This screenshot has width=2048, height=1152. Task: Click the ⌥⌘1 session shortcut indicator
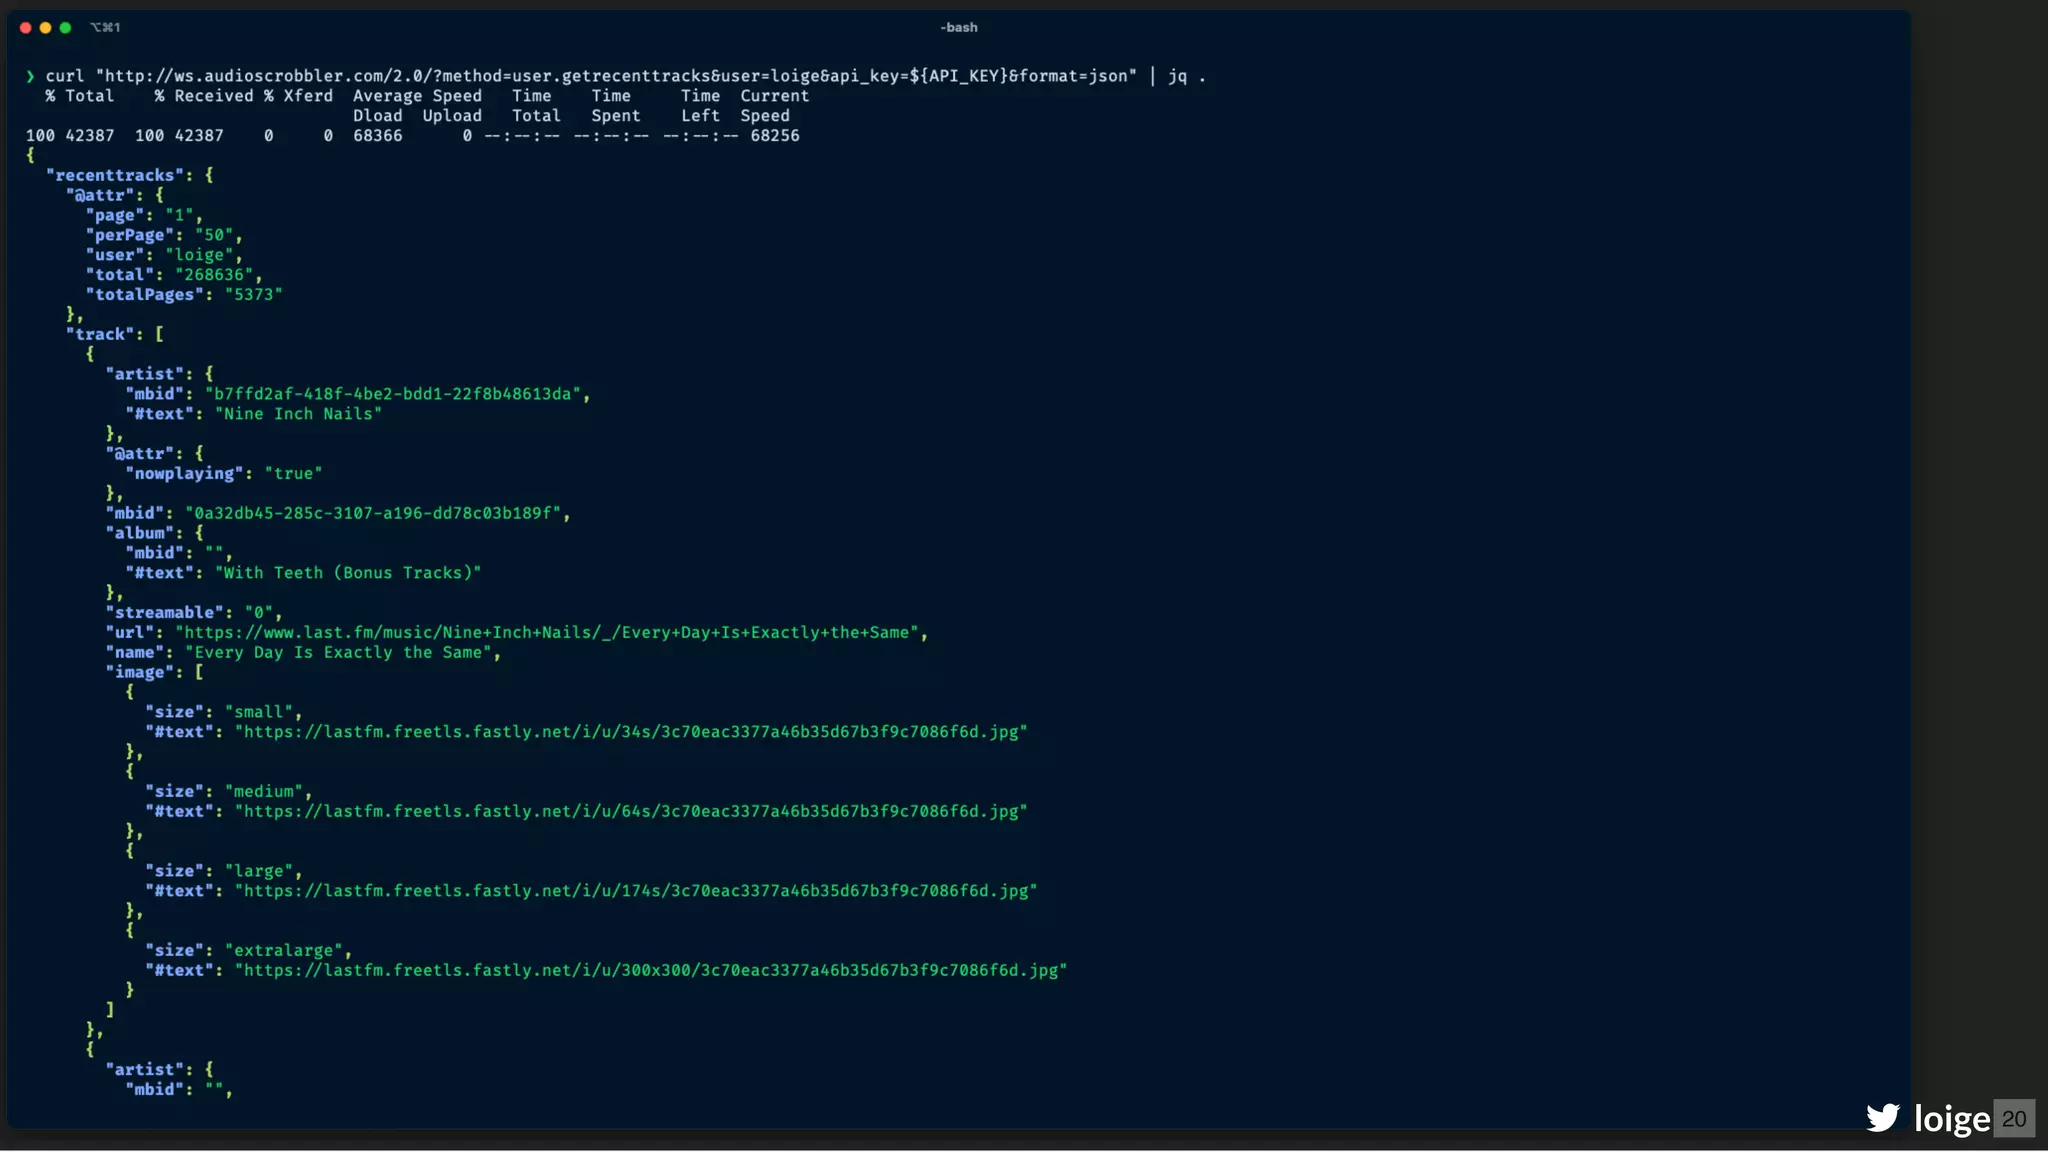[105, 28]
